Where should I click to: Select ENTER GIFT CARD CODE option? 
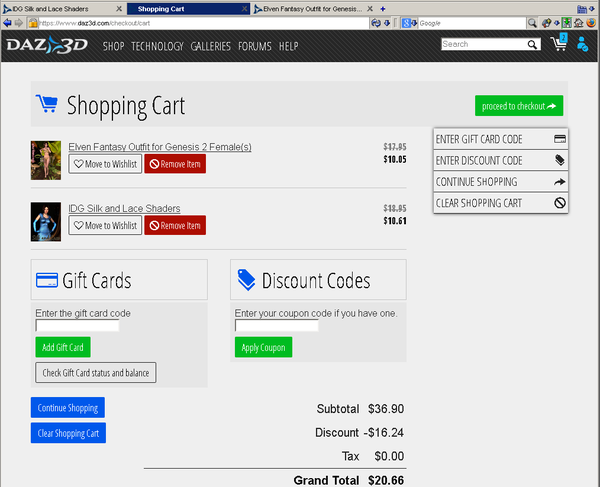(501, 139)
